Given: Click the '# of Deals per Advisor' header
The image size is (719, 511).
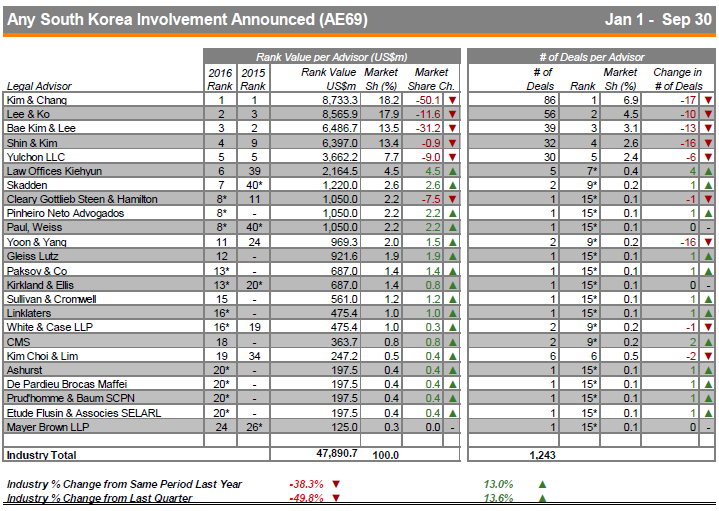Looking at the screenshot, I should [x=592, y=57].
